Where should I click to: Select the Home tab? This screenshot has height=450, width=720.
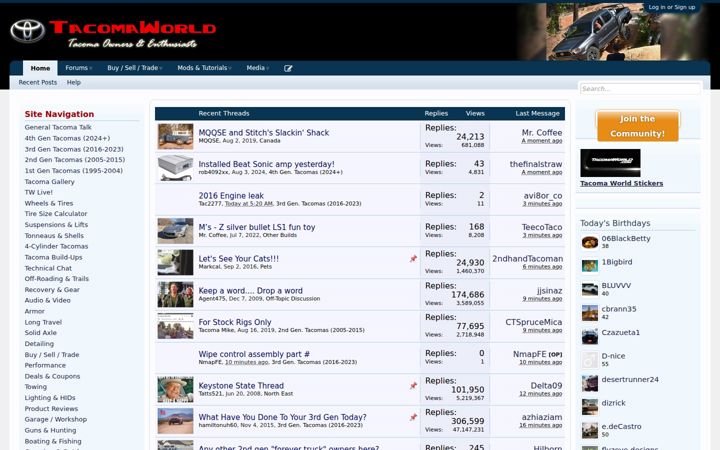click(x=40, y=68)
